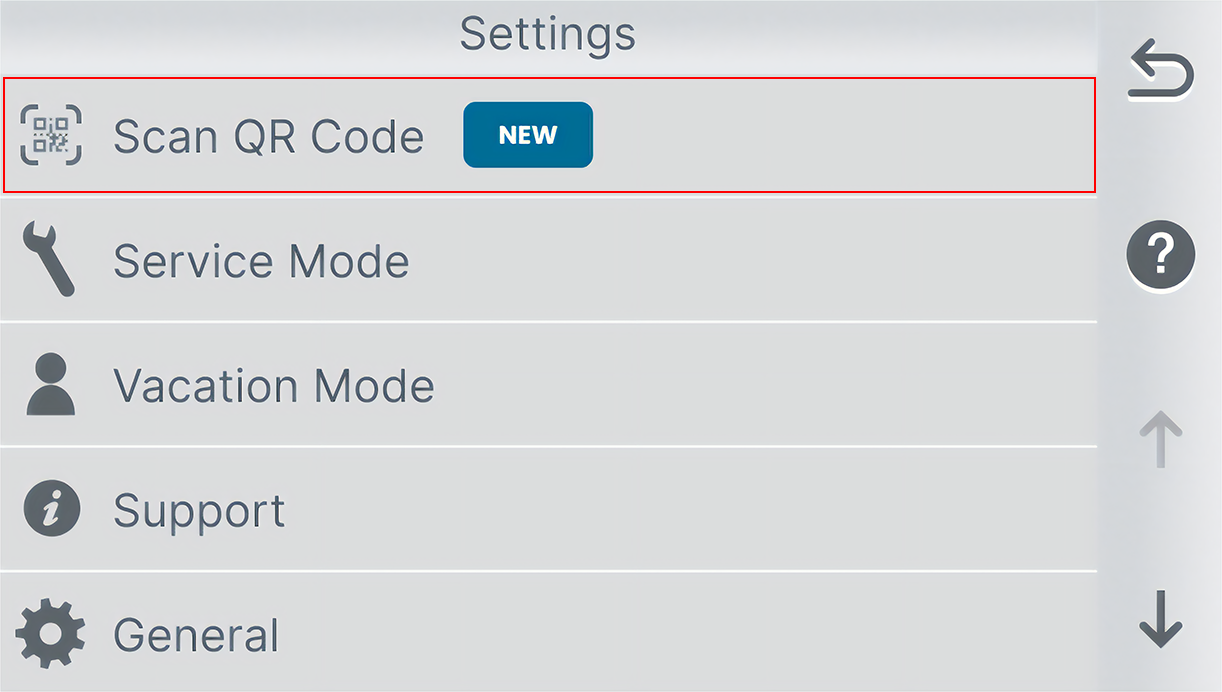Viewport: 1222px width, 692px height.
Task: Open the Scan QR Code text label
Action: click(268, 136)
